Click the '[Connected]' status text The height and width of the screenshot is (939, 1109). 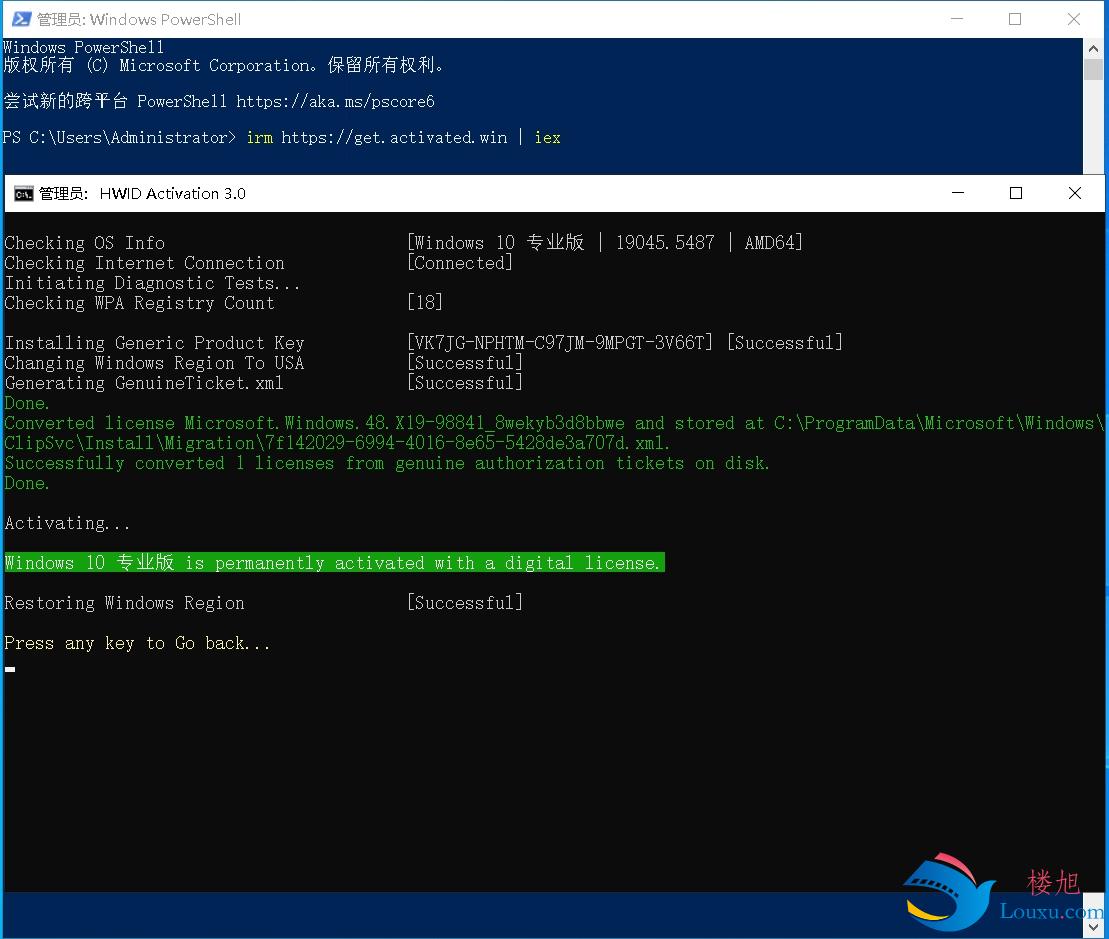tap(460, 263)
